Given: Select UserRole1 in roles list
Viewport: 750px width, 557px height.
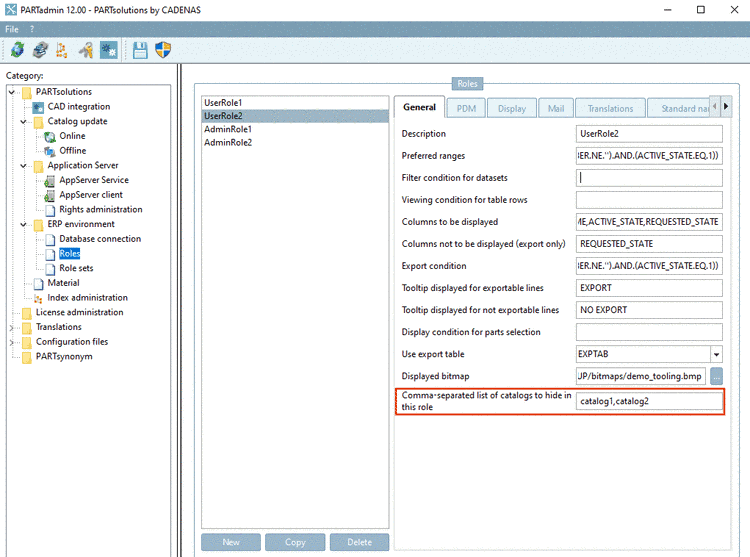Looking at the screenshot, I should pyautogui.click(x=295, y=103).
